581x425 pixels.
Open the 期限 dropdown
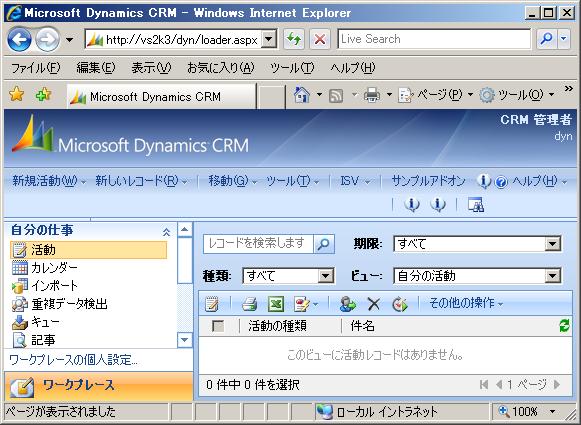(x=477, y=244)
